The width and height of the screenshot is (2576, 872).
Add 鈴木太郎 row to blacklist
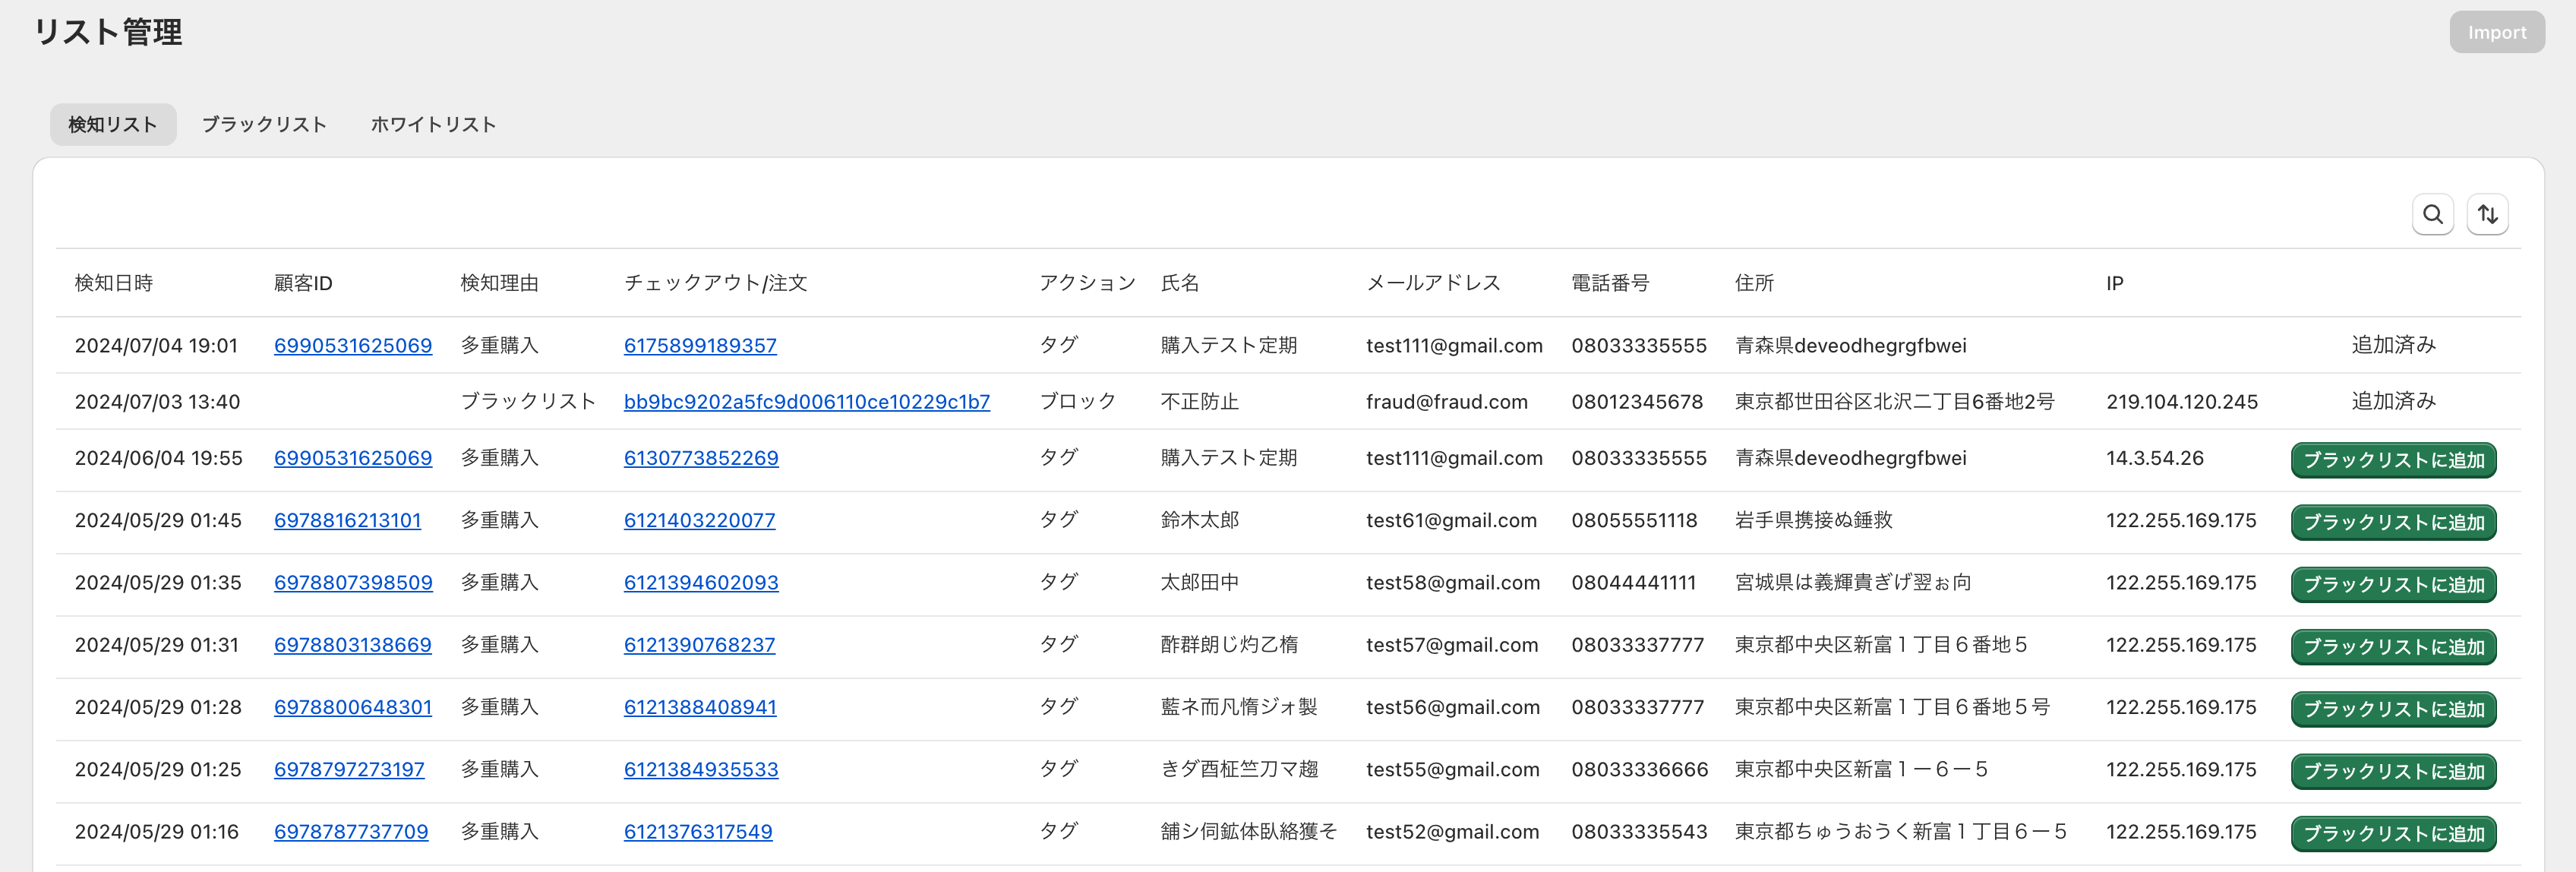pos(2393,522)
